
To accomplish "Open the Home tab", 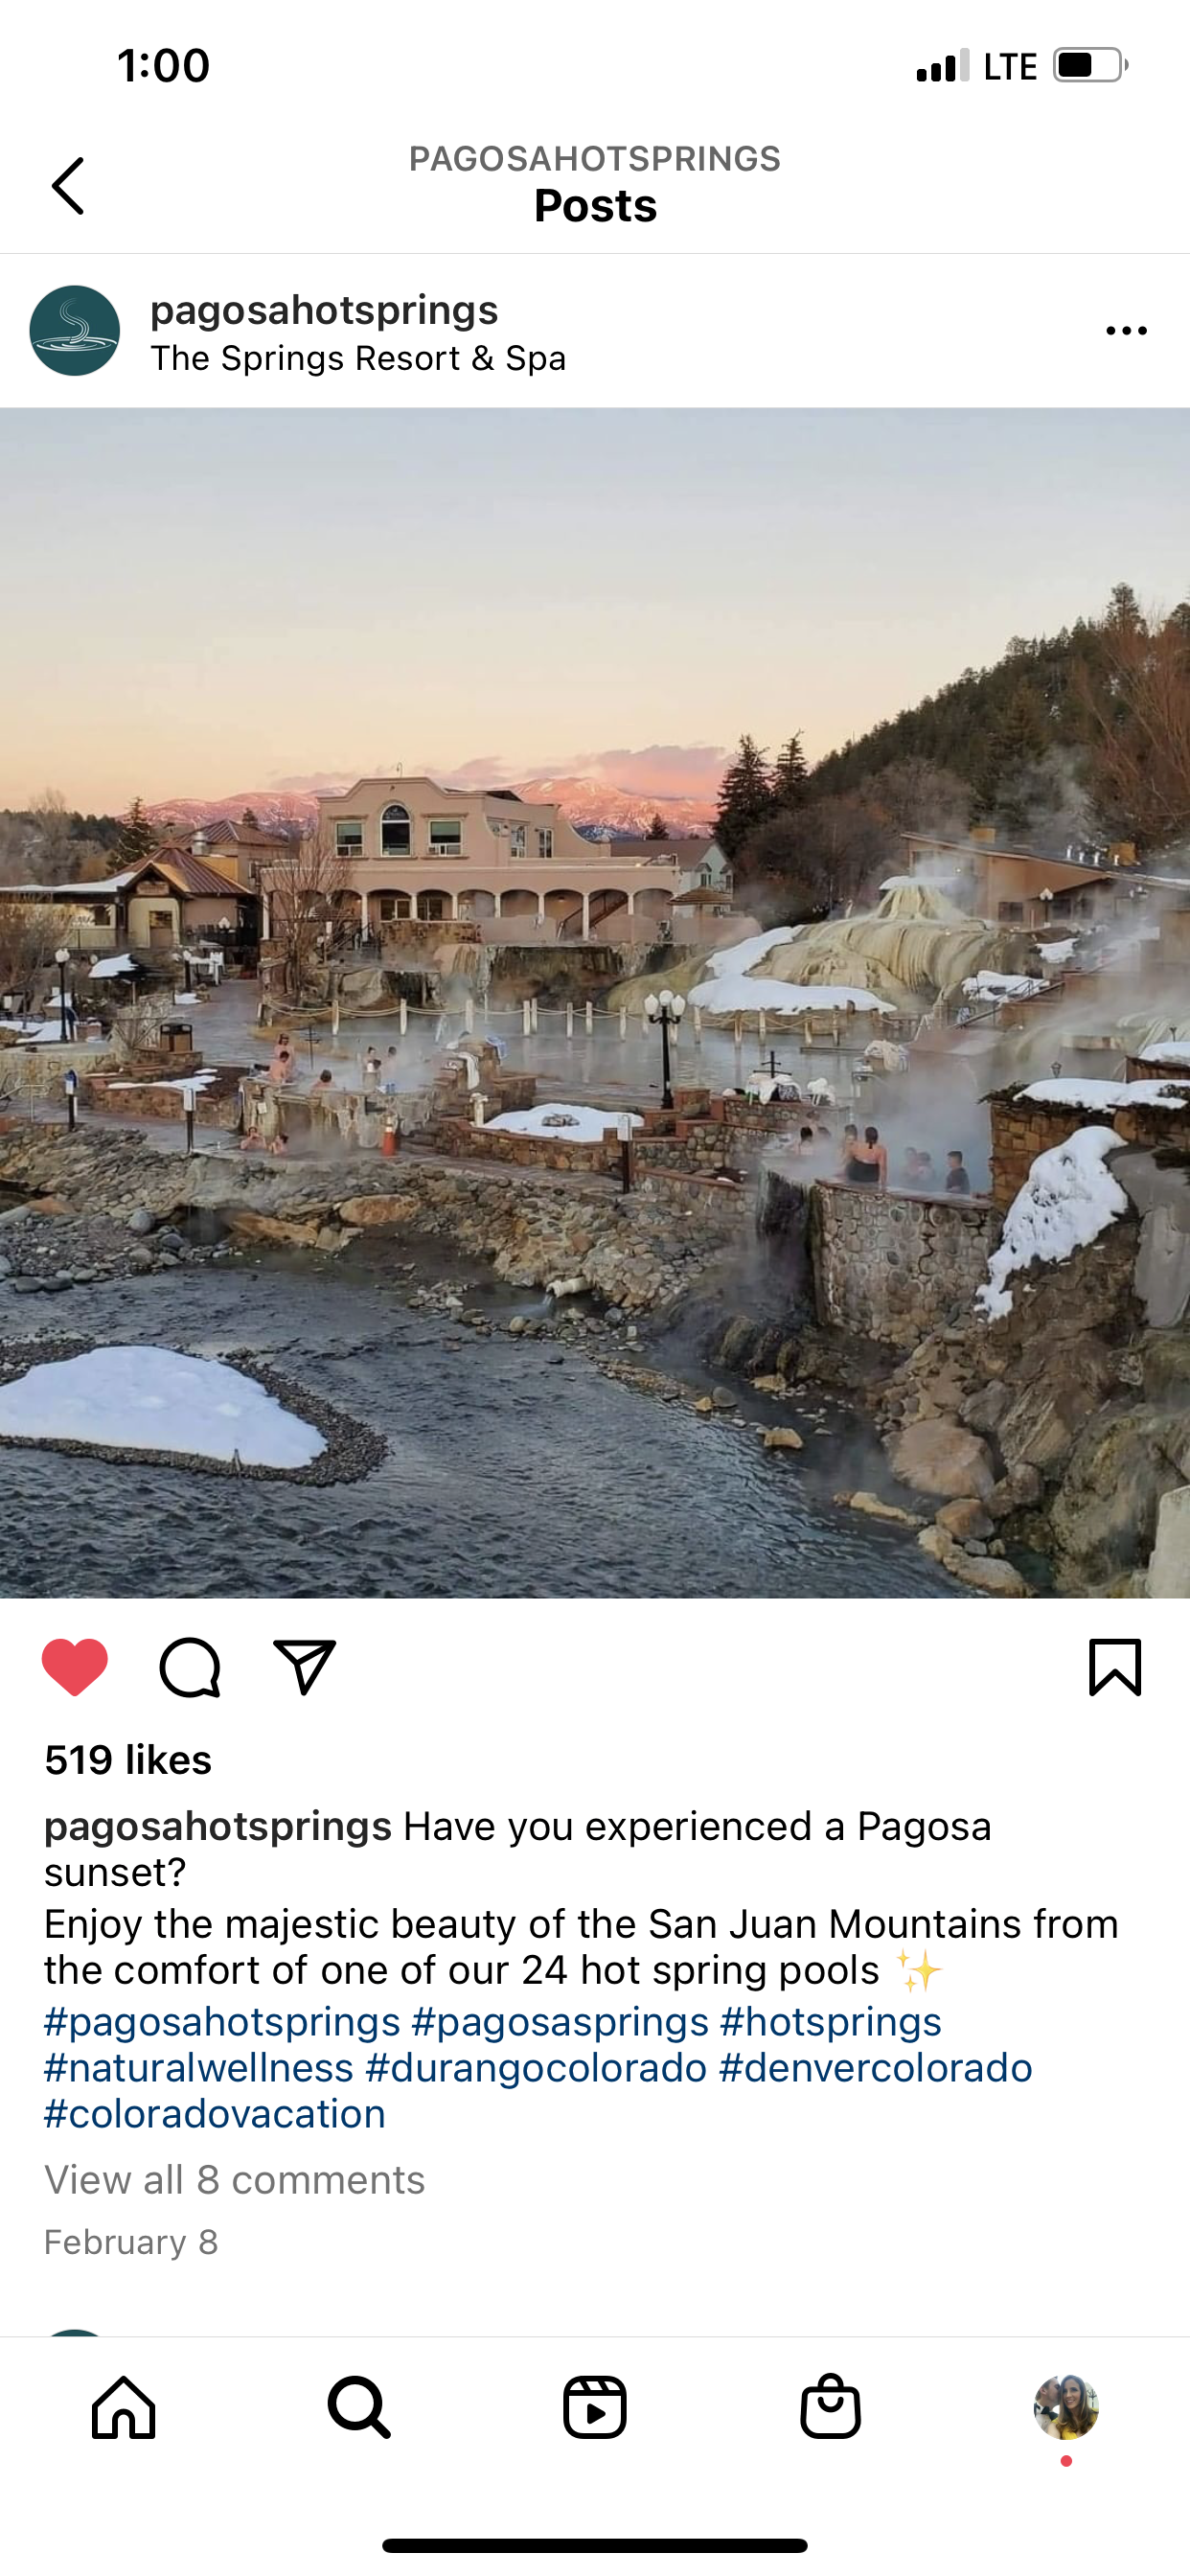I will (x=124, y=2407).
